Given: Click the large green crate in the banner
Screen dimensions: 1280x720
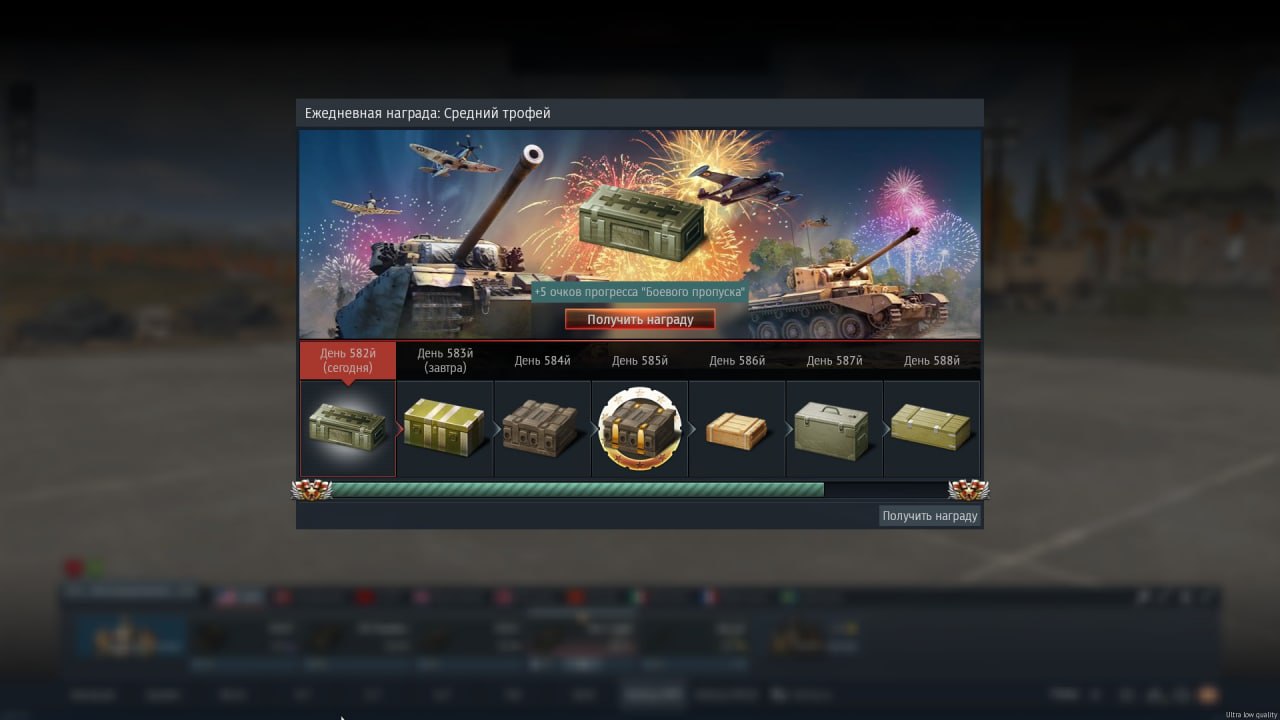Looking at the screenshot, I should [x=642, y=221].
